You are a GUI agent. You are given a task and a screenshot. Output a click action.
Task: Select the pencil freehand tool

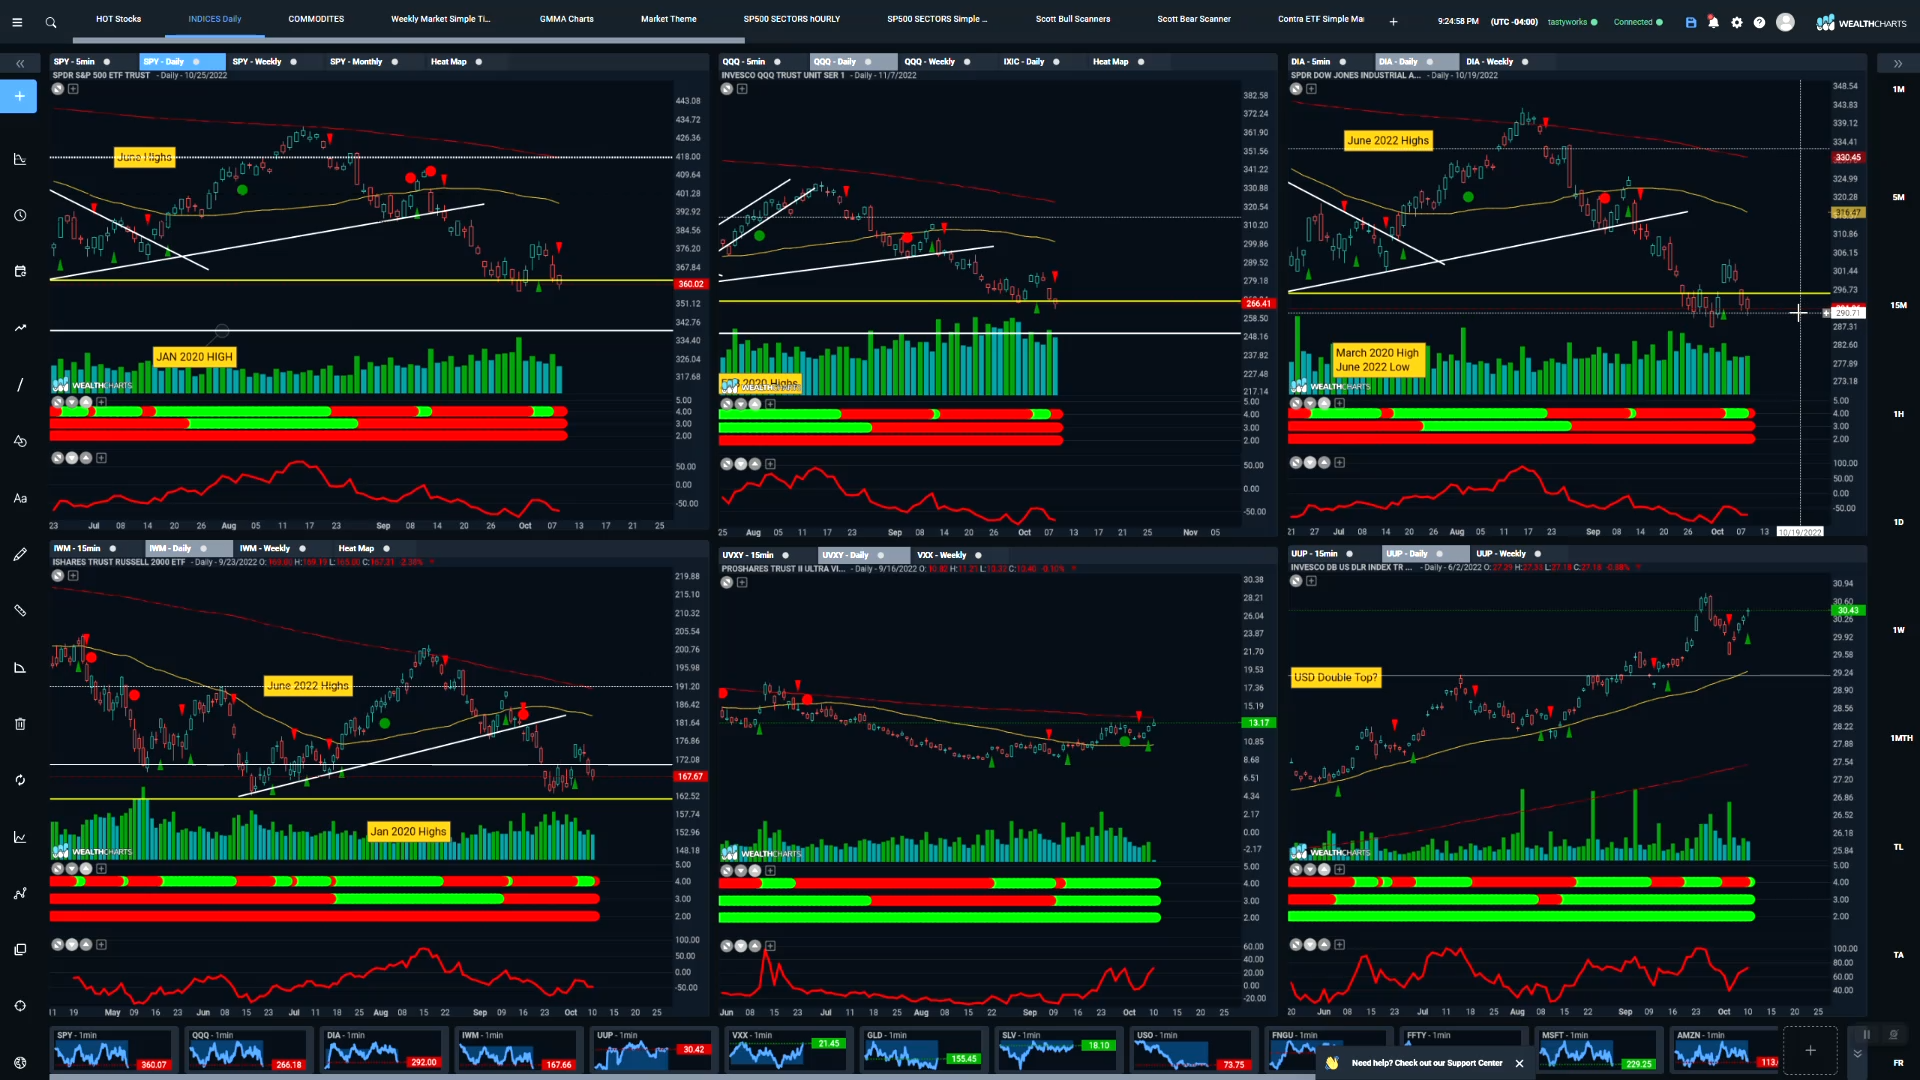pyautogui.click(x=20, y=554)
